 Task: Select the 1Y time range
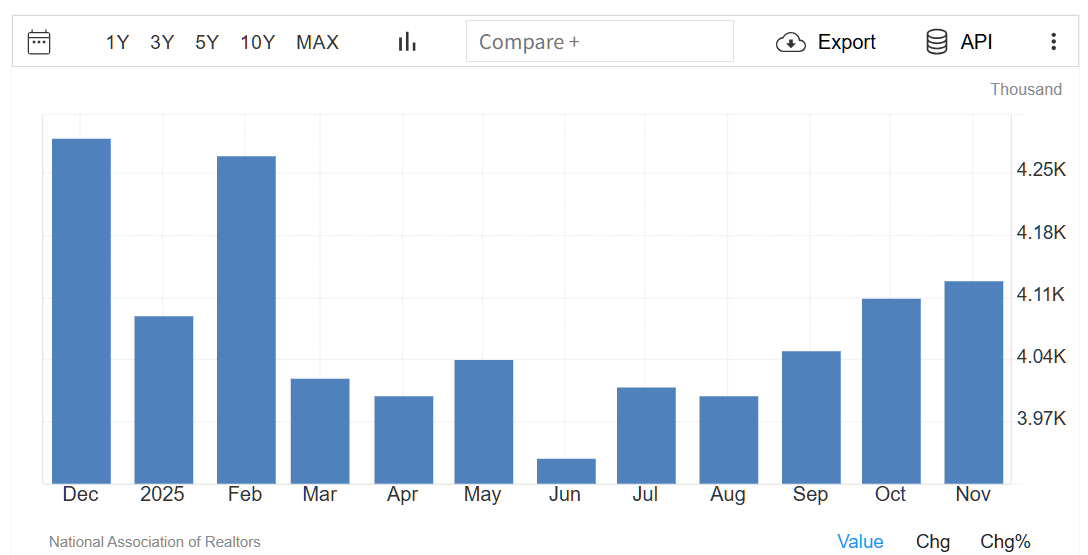(x=118, y=42)
